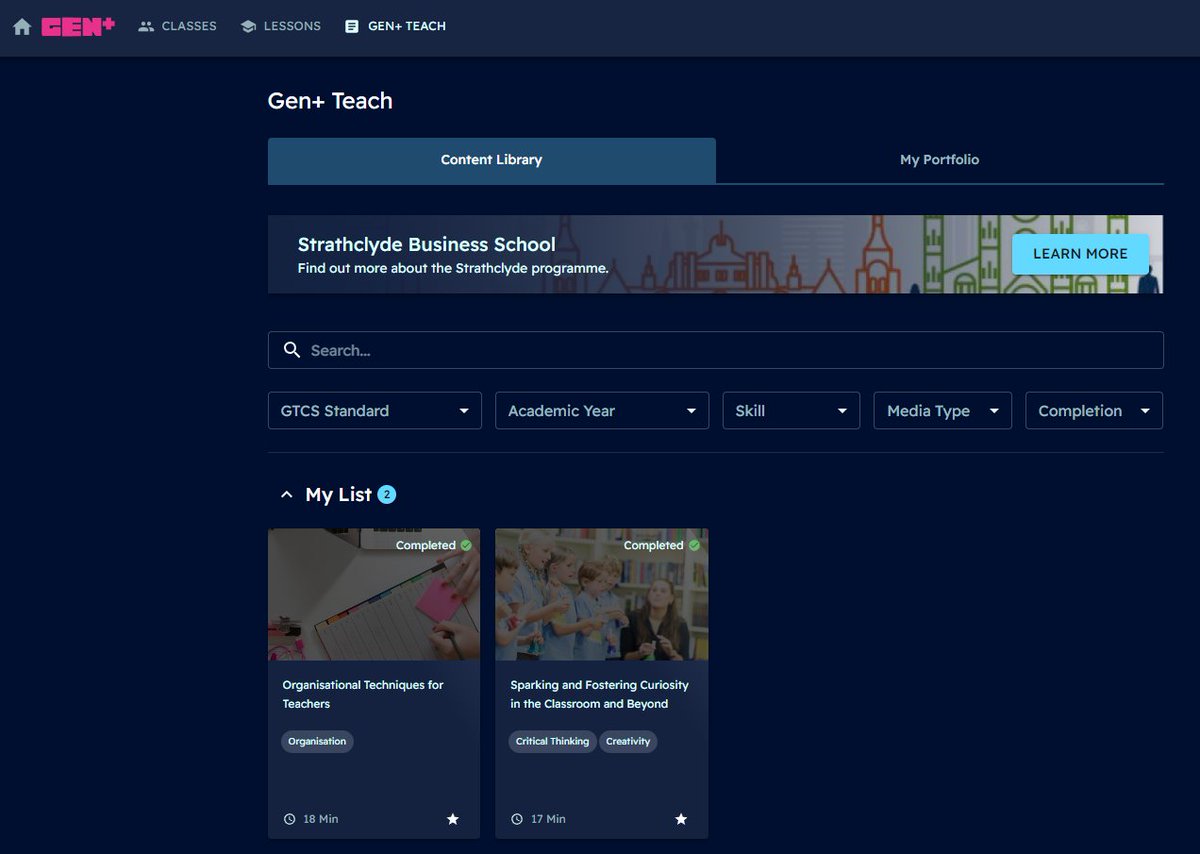Click the Gen+ Teach page heading
This screenshot has width=1200, height=854.
tap(330, 101)
